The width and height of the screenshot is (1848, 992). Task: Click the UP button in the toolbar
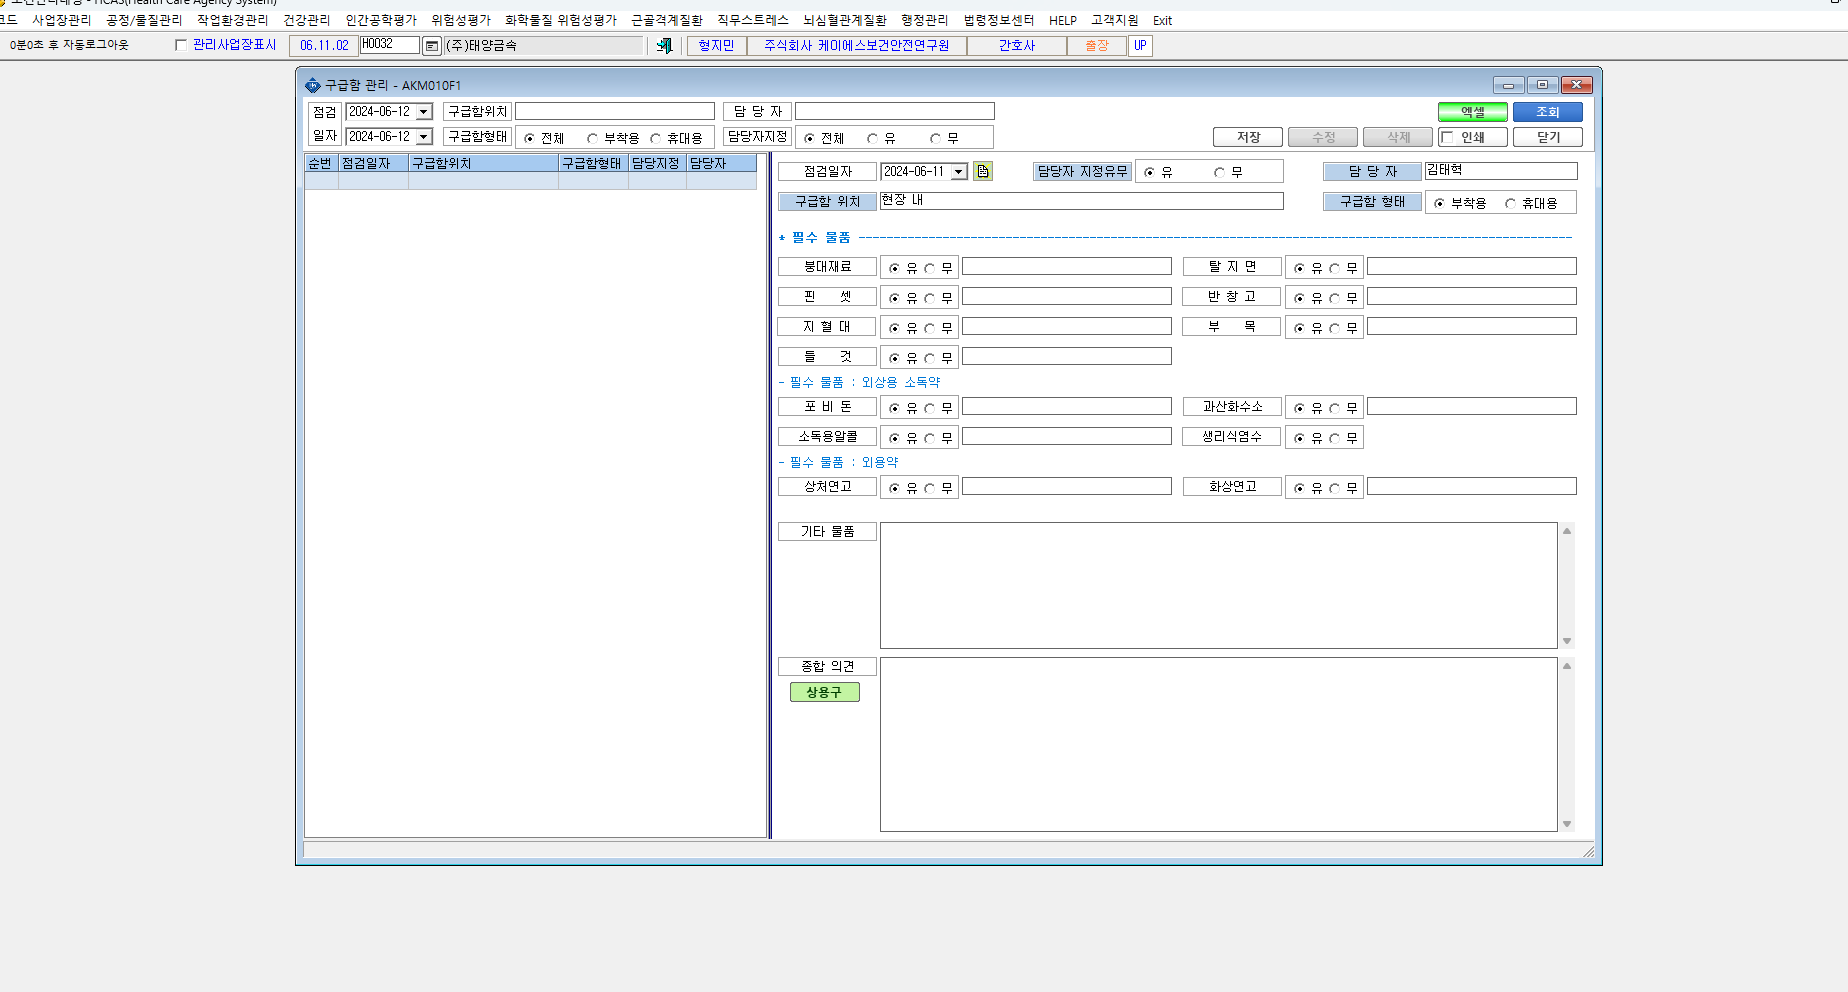click(1140, 45)
